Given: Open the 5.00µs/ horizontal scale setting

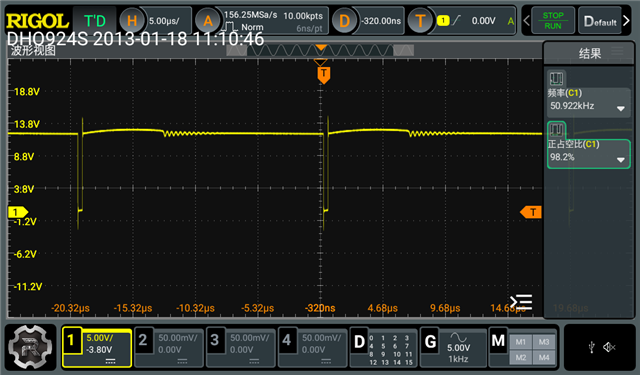Looking at the screenshot, I should (164, 21).
